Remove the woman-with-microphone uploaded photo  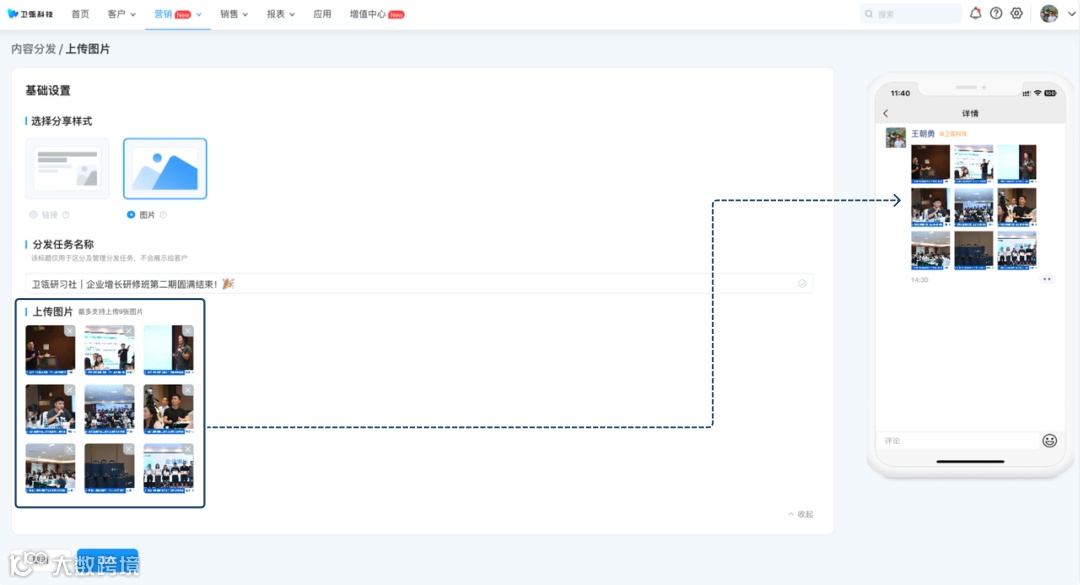188,331
